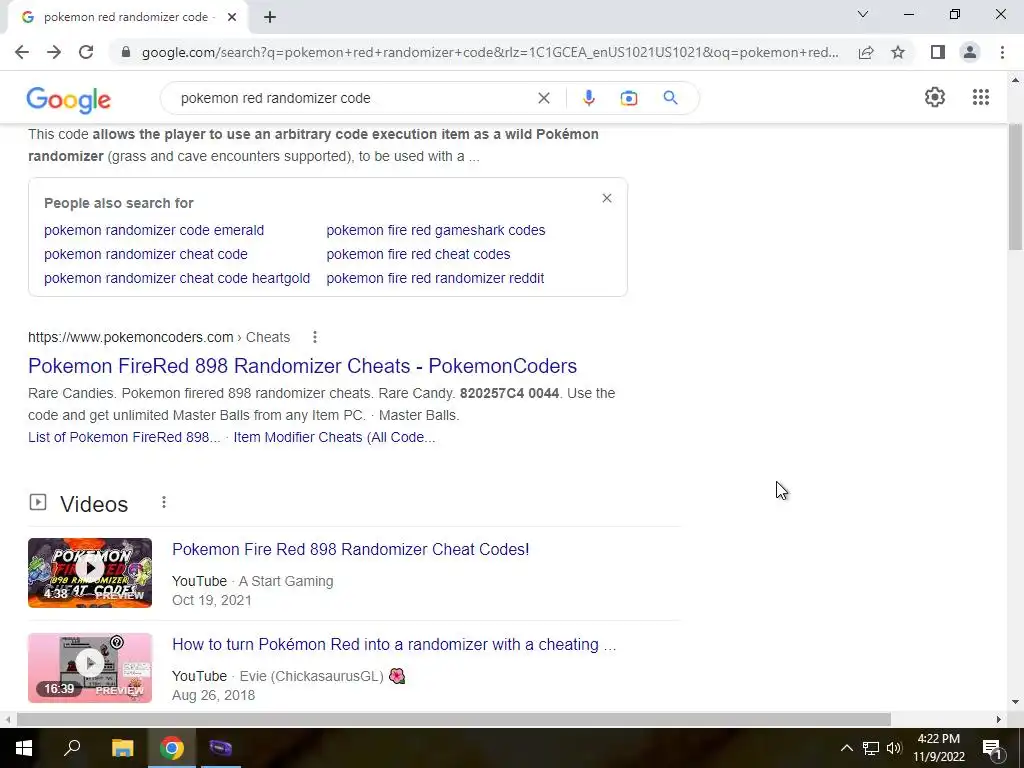Open Windows taskbar search

pyautogui.click(x=72, y=748)
